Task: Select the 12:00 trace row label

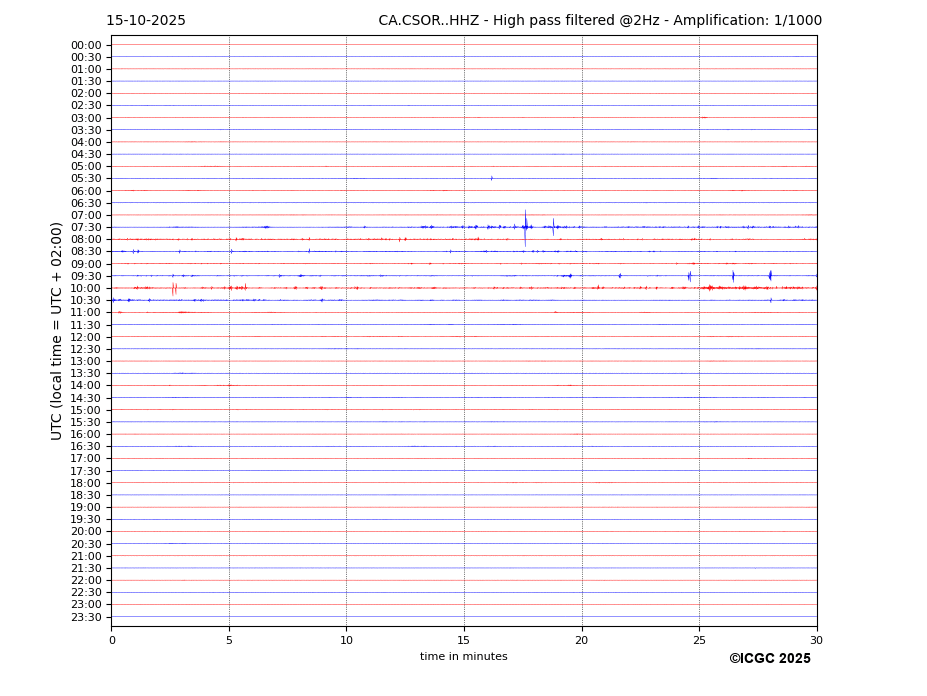Action: 86,337
